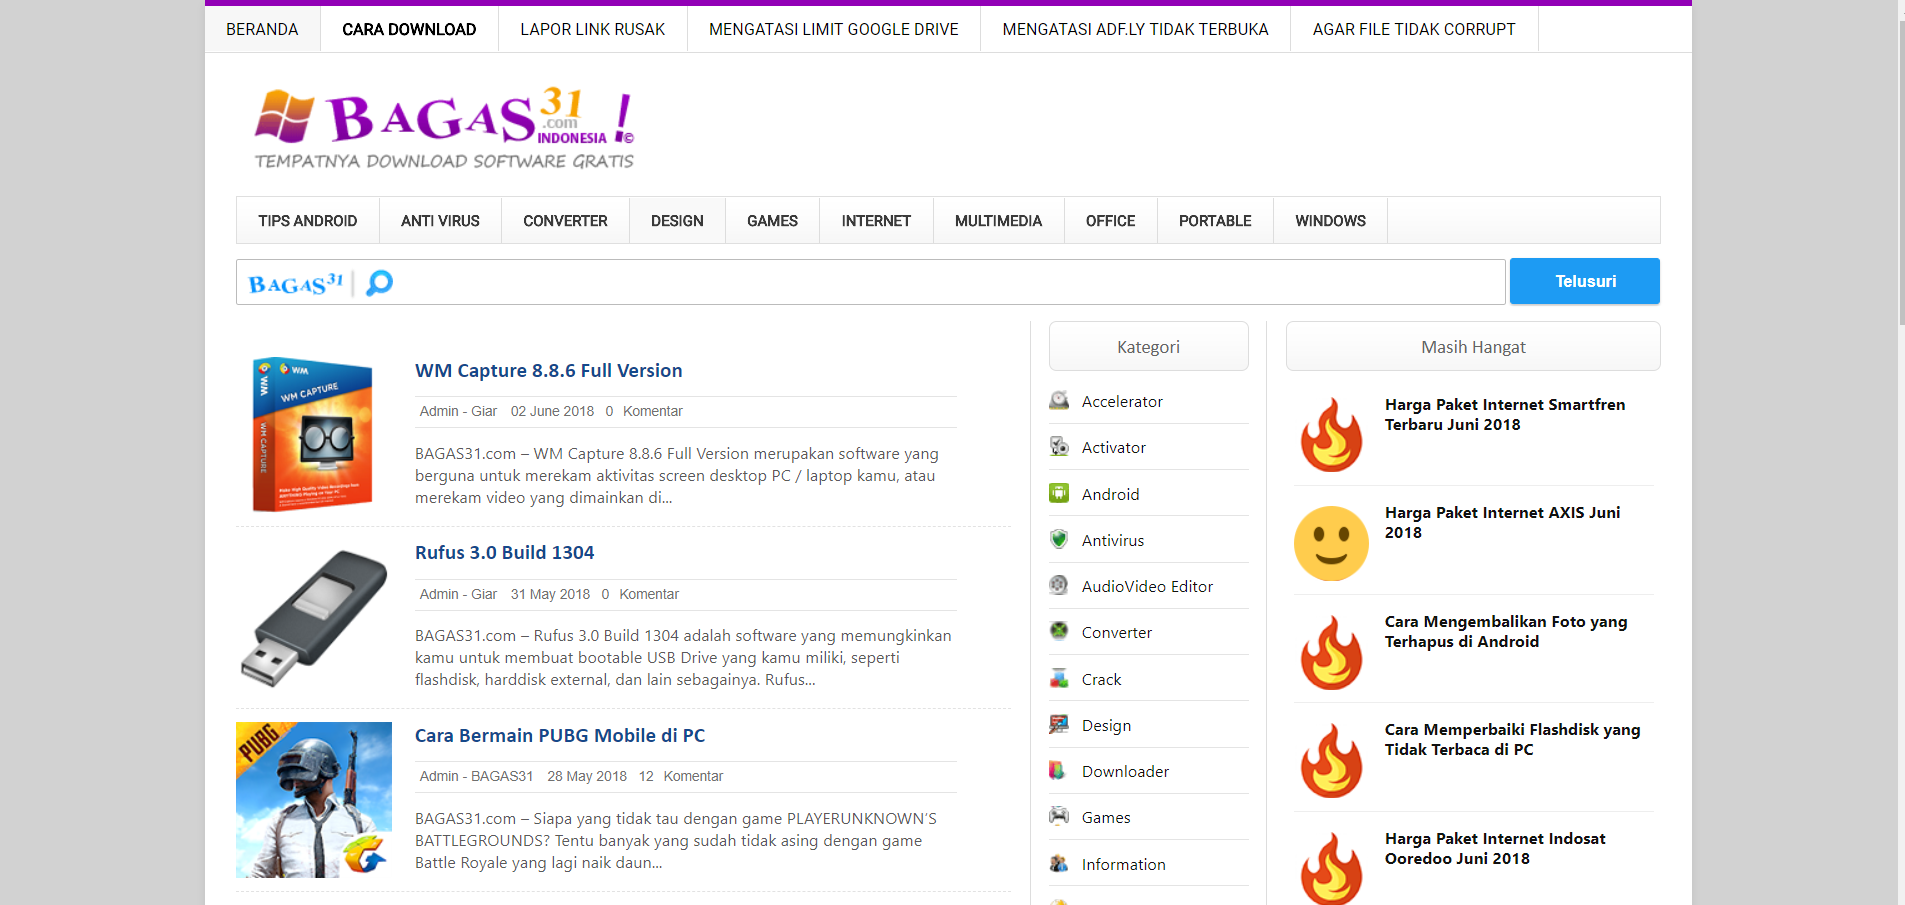The height and width of the screenshot is (905, 1905).
Task: Click the Accelerator category icon
Action: click(1059, 401)
